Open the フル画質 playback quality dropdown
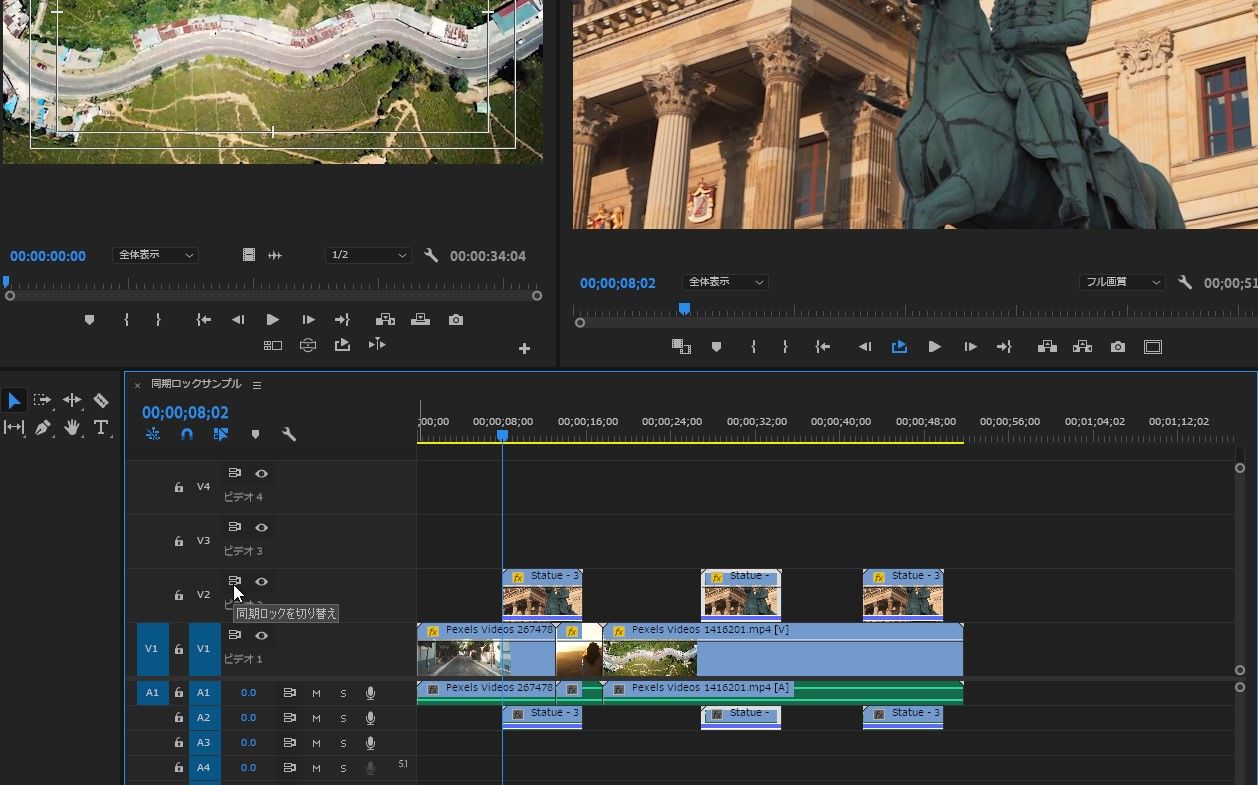Image resolution: width=1258 pixels, height=785 pixels. 1121,281
